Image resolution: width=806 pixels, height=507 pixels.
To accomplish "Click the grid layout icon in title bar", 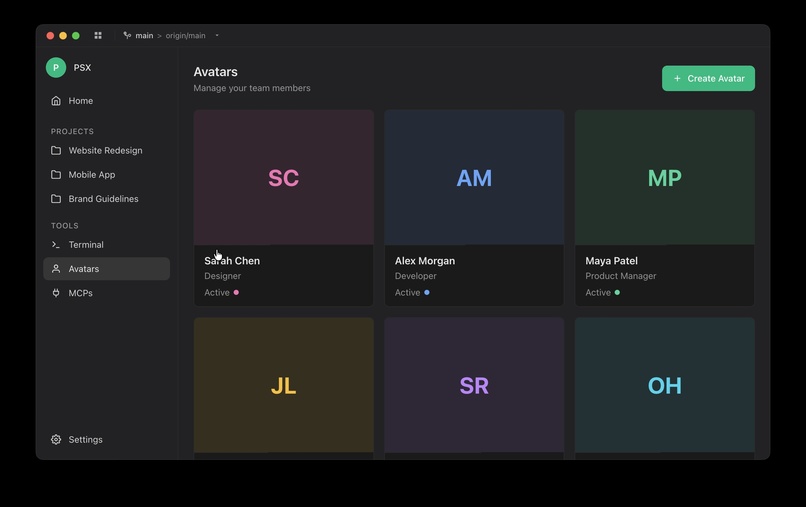I will pos(98,35).
